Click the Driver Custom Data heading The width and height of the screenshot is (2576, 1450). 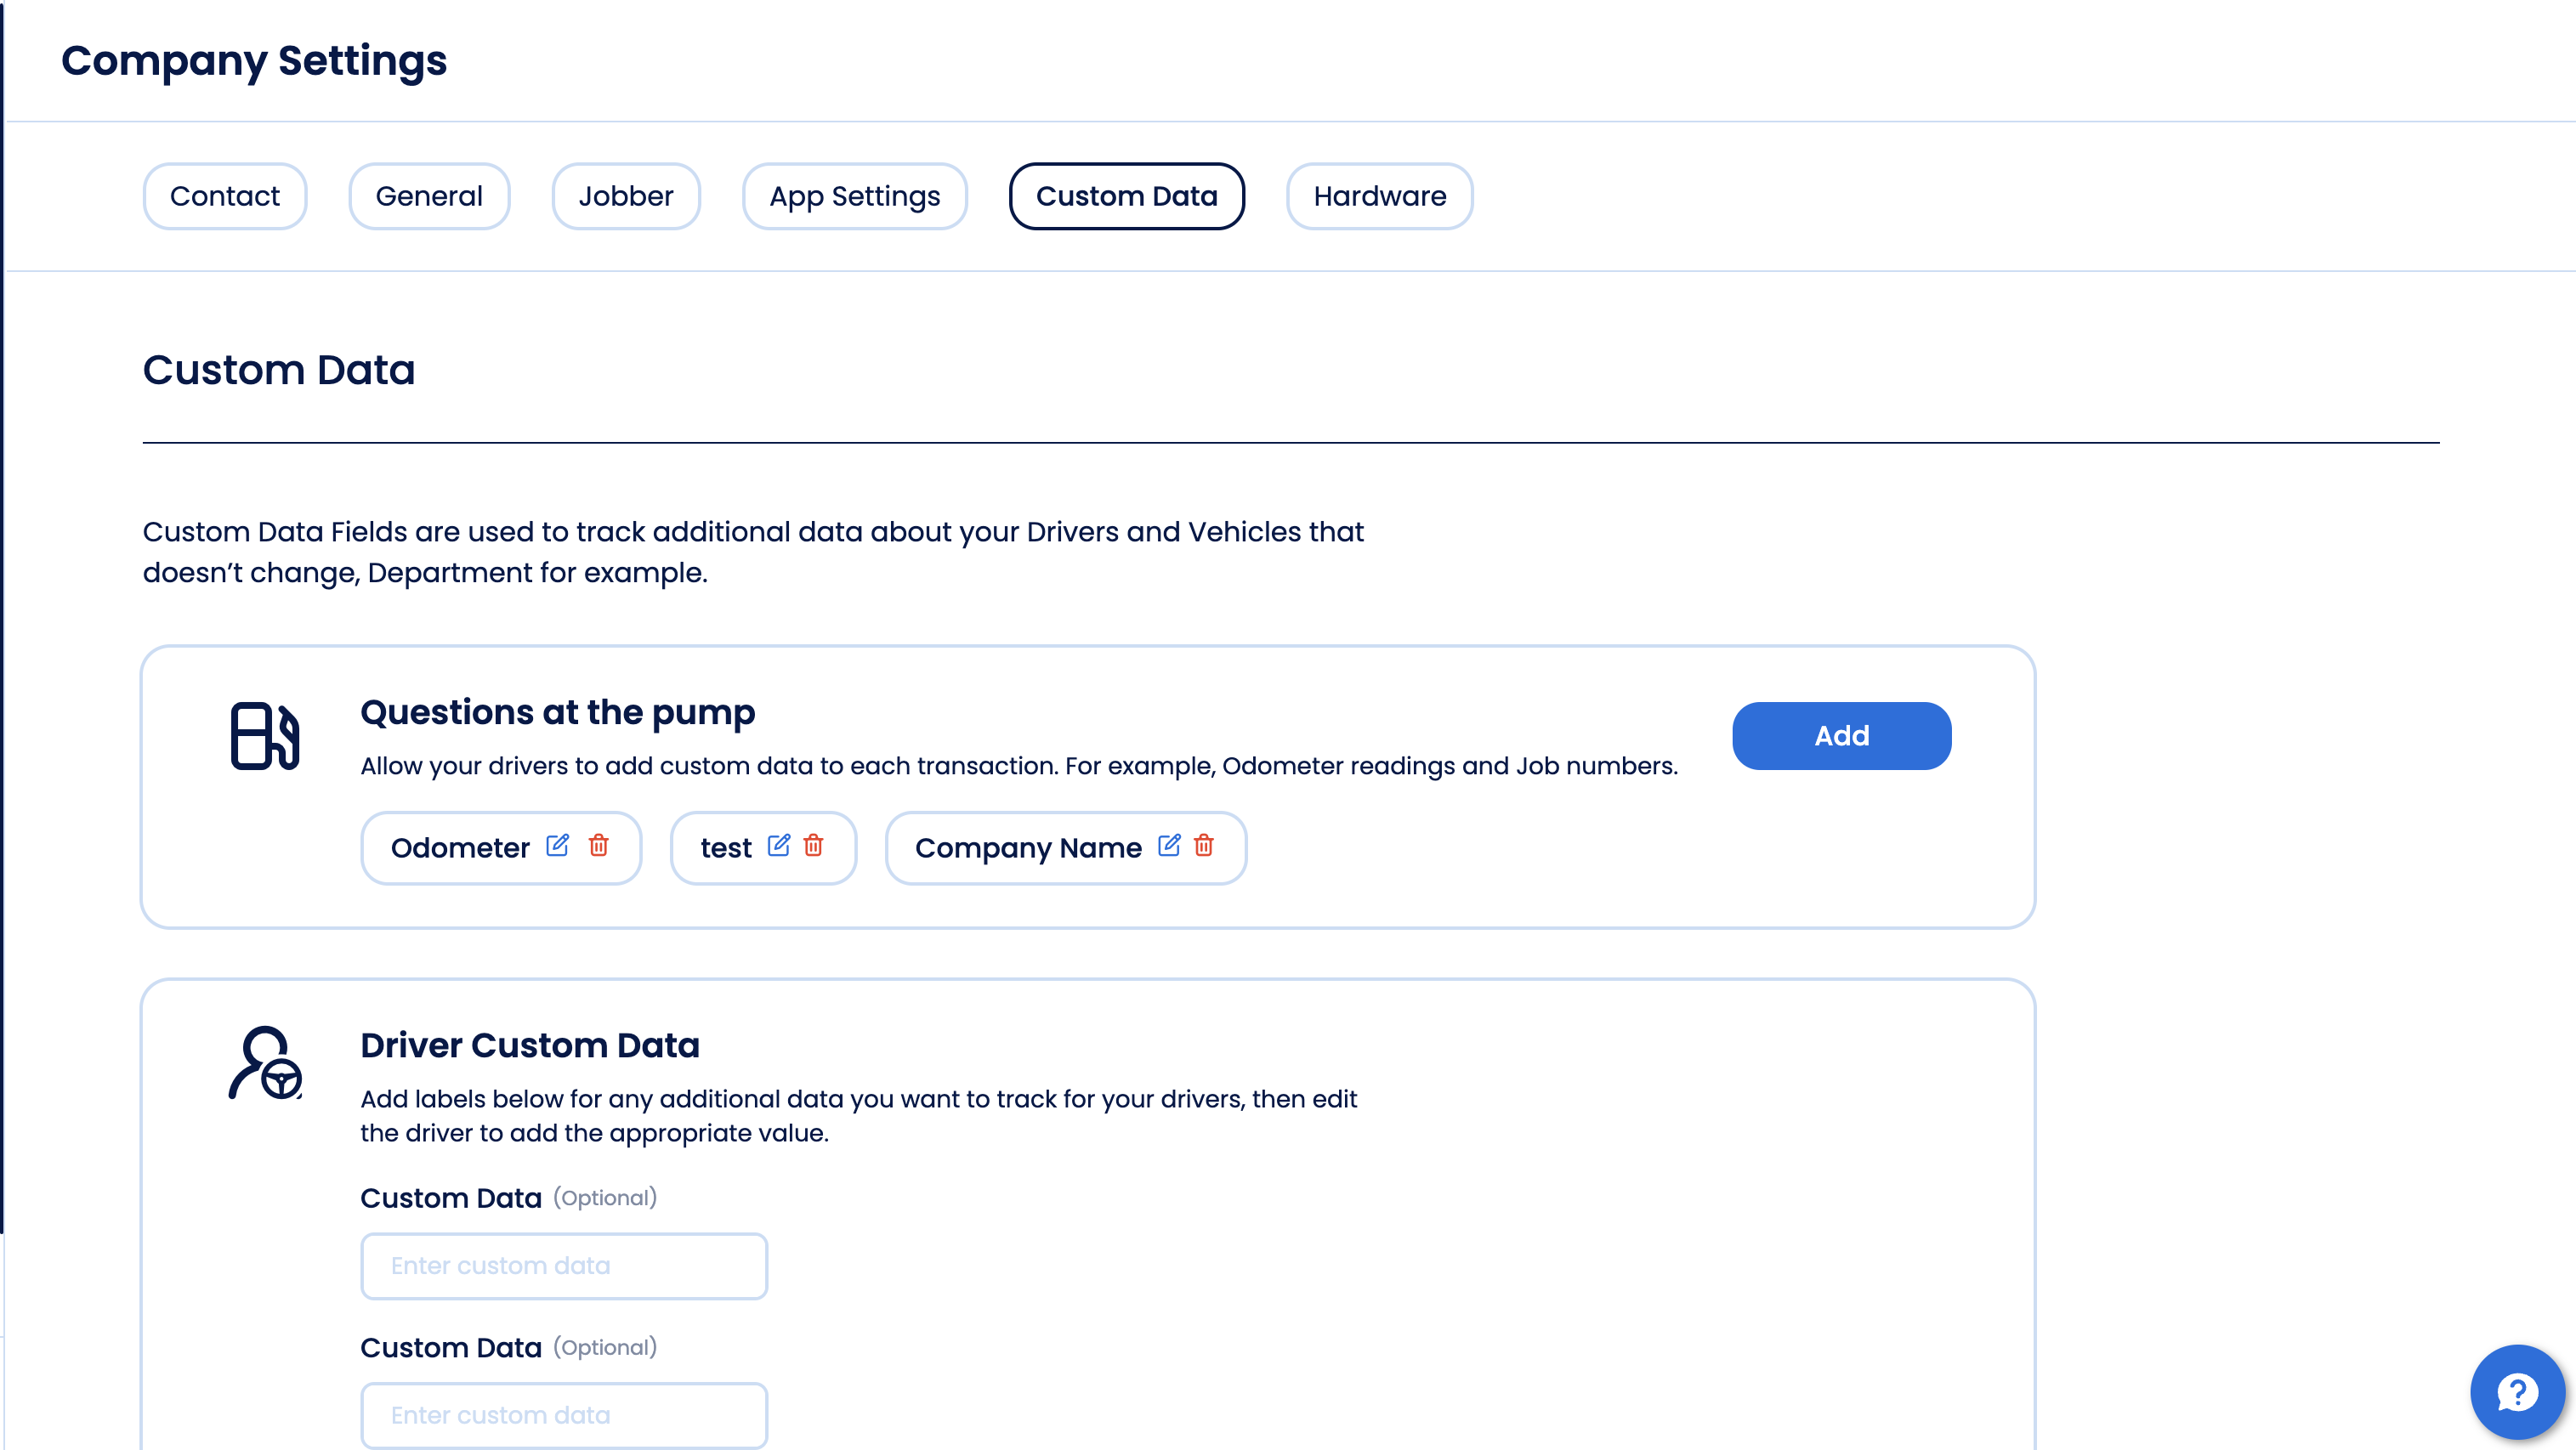click(x=530, y=1045)
